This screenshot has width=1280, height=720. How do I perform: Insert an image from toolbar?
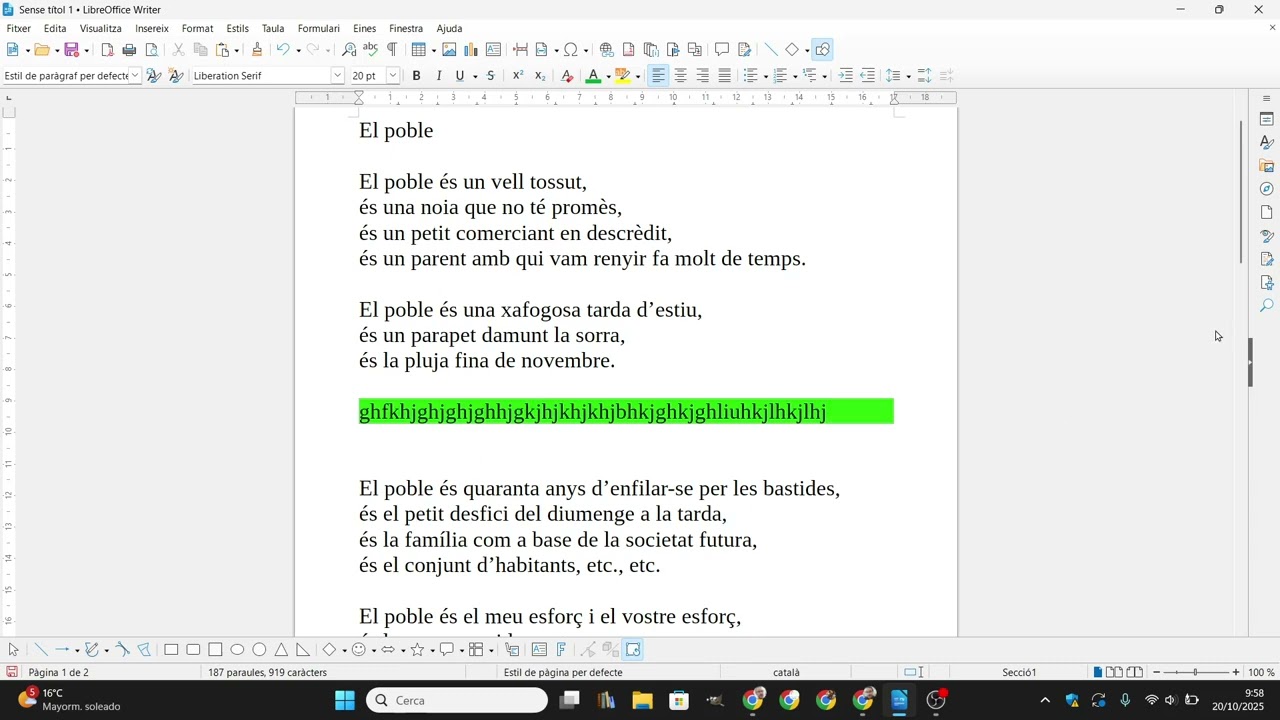coord(449,49)
